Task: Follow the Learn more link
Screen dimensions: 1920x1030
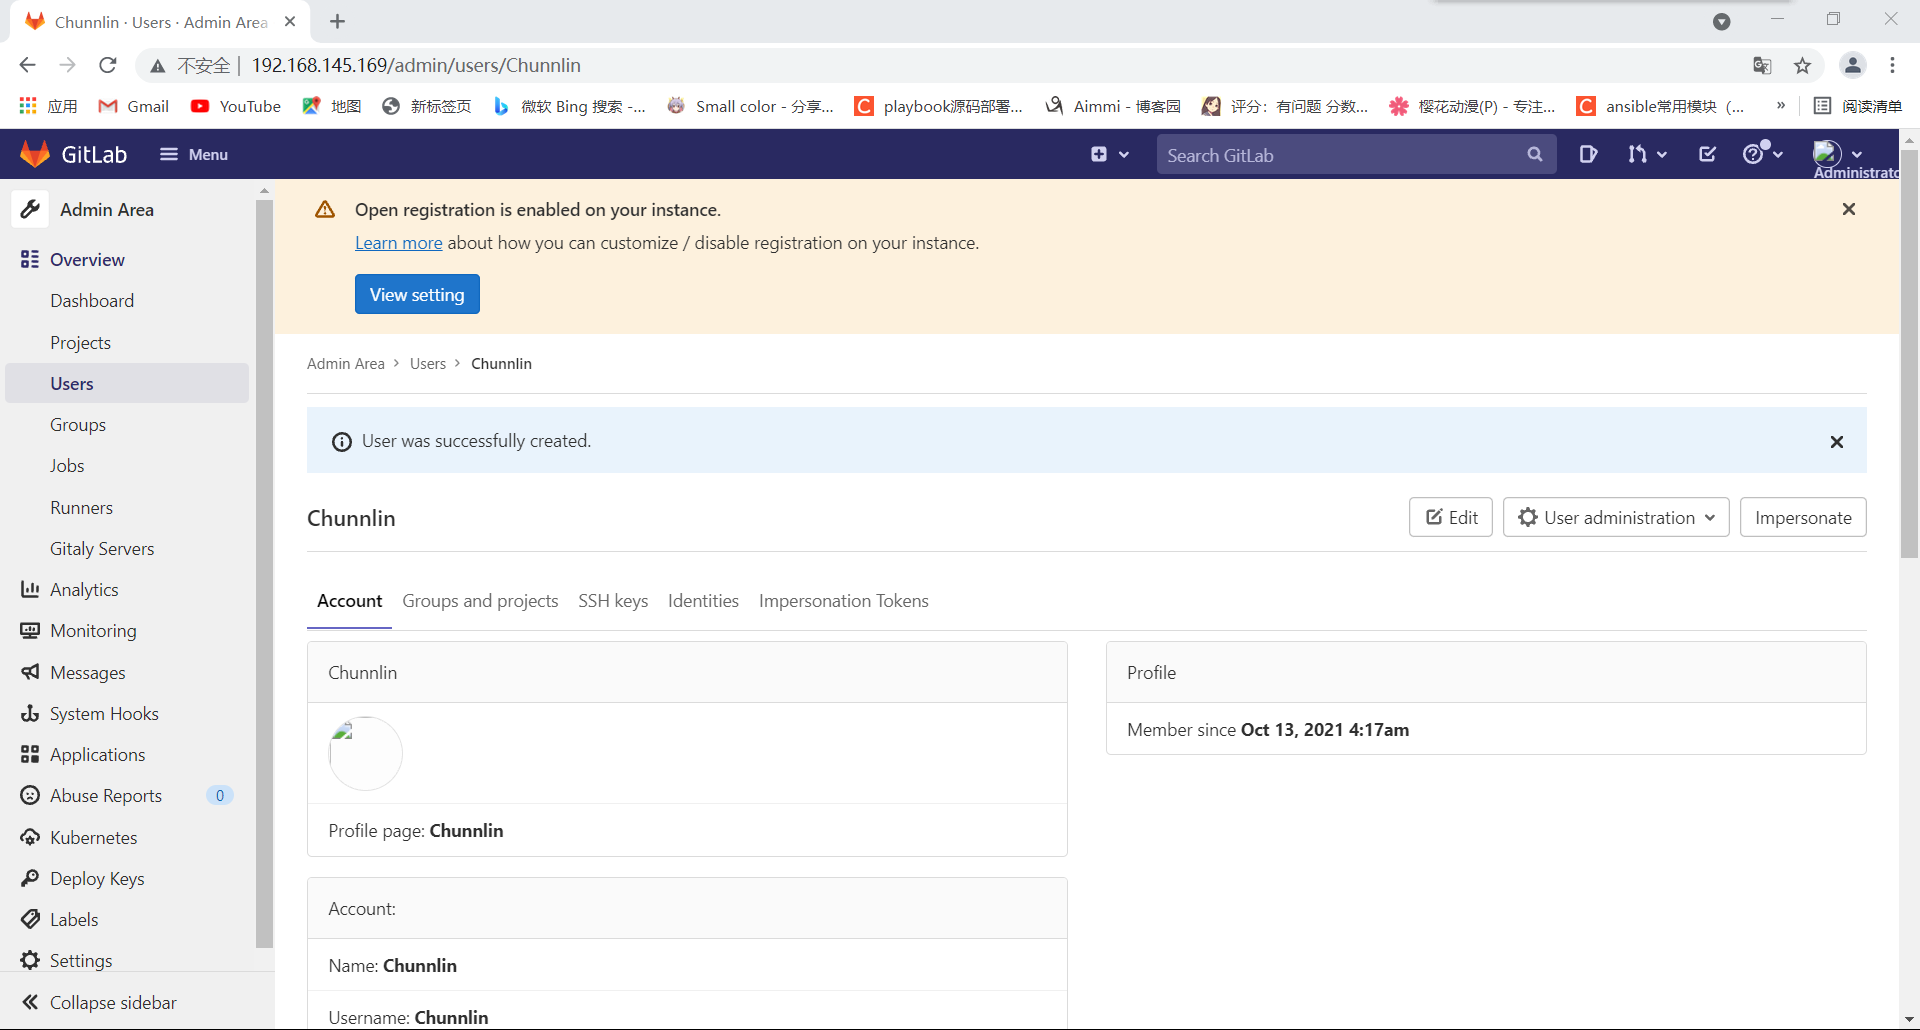Action: point(399,243)
